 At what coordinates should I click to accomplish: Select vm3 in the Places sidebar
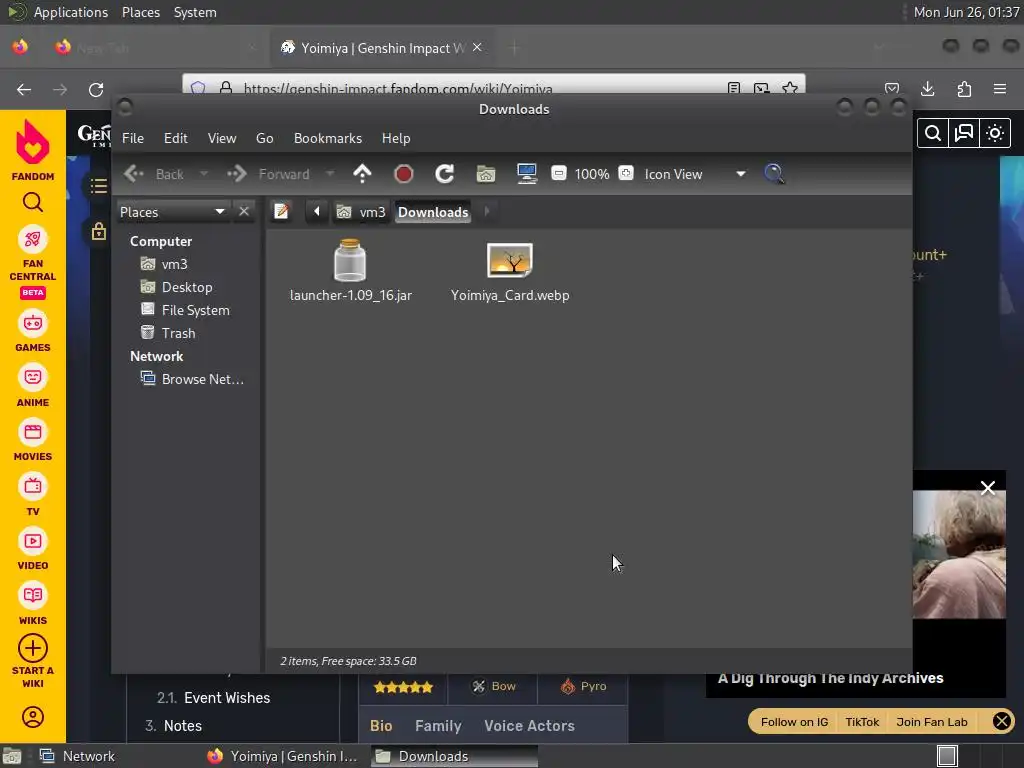(x=164, y=264)
